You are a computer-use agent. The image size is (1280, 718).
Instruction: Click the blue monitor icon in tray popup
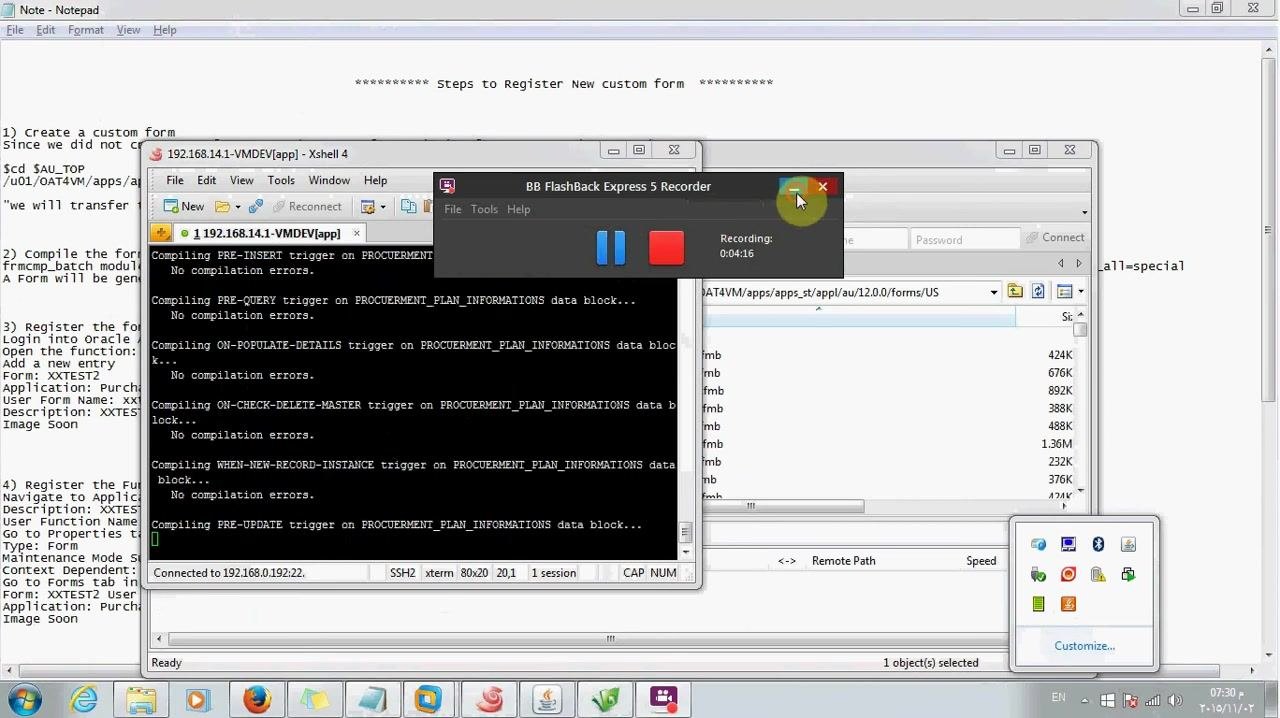pos(1068,544)
